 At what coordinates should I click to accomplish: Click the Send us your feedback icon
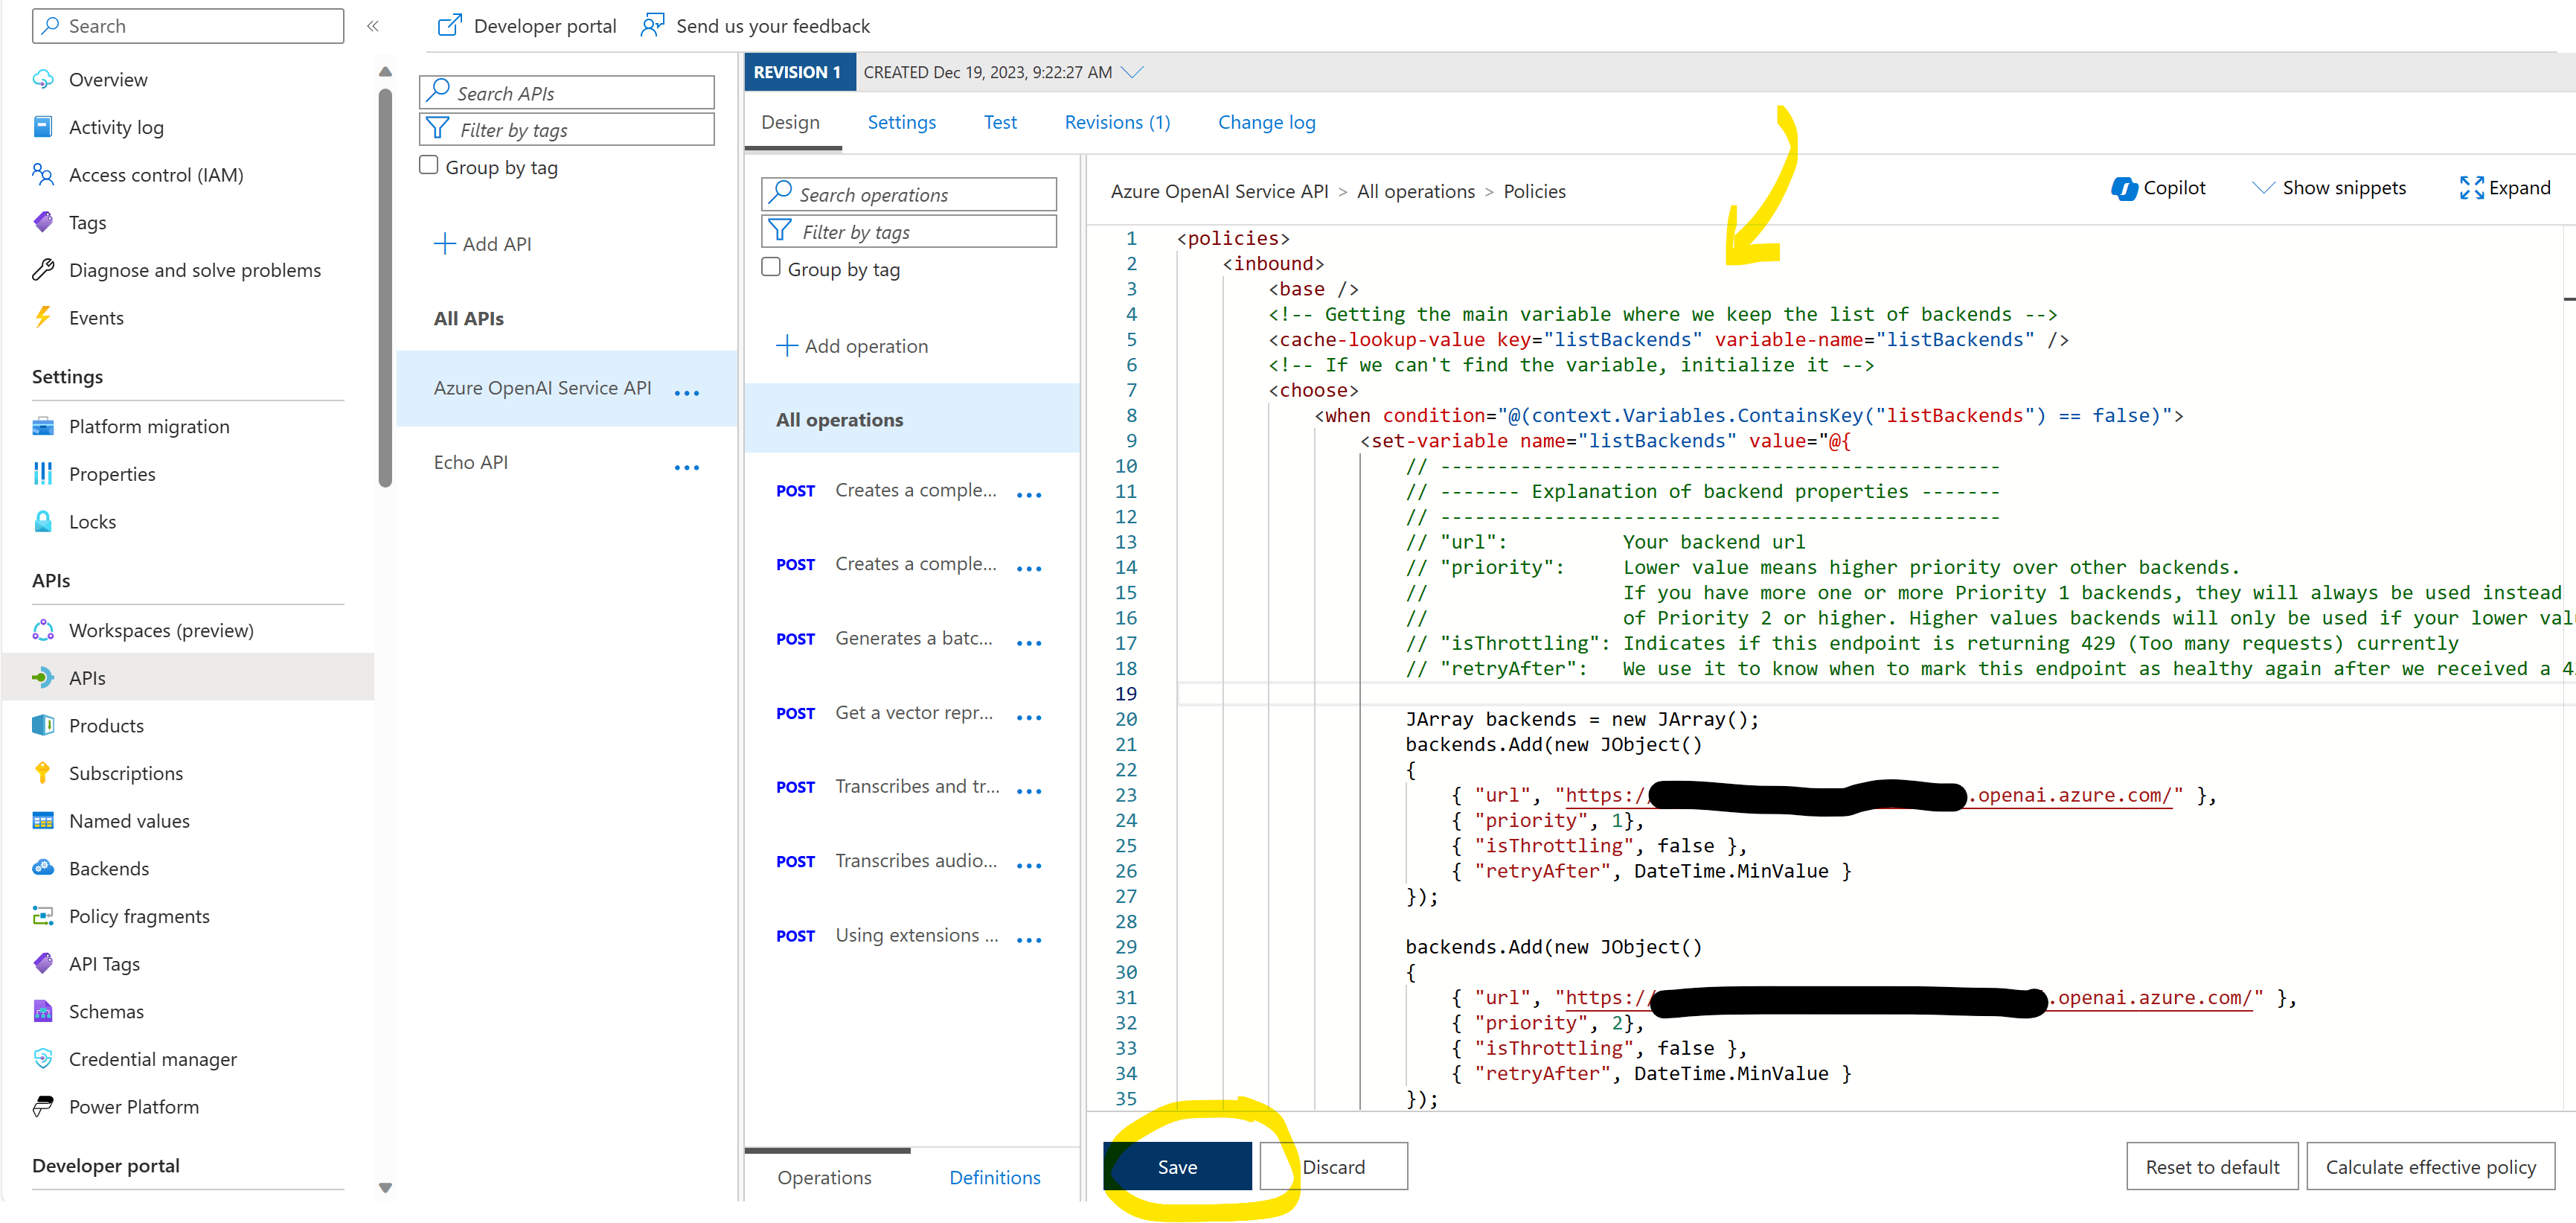point(654,25)
